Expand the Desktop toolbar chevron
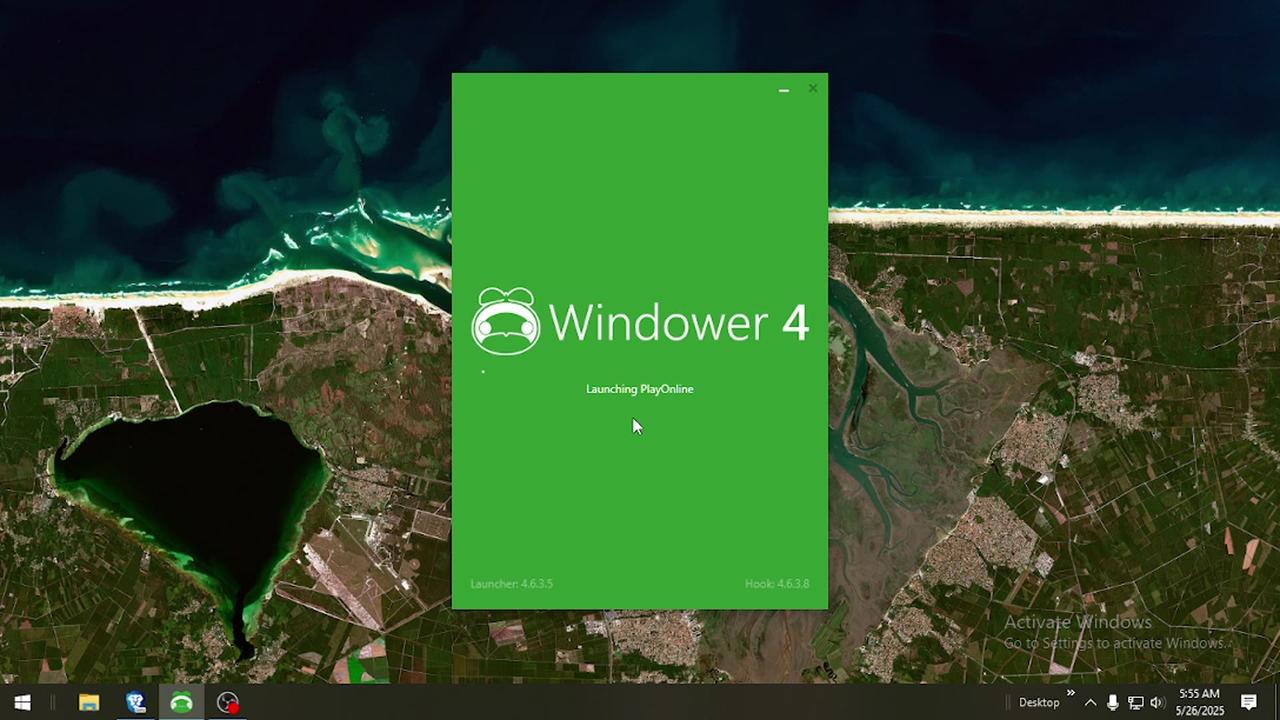The width and height of the screenshot is (1280, 720). click(x=1070, y=693)
